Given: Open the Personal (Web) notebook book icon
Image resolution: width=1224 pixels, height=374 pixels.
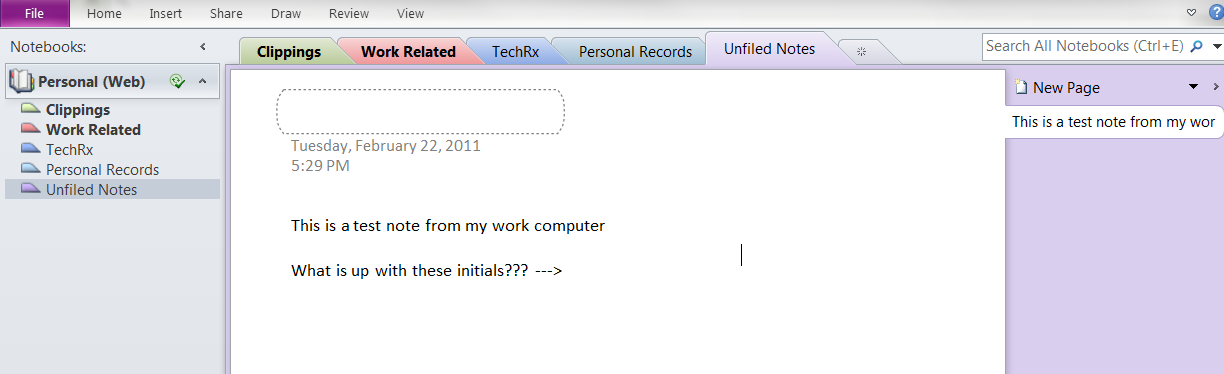Looking at the screenshot, I should coord(22,81).
